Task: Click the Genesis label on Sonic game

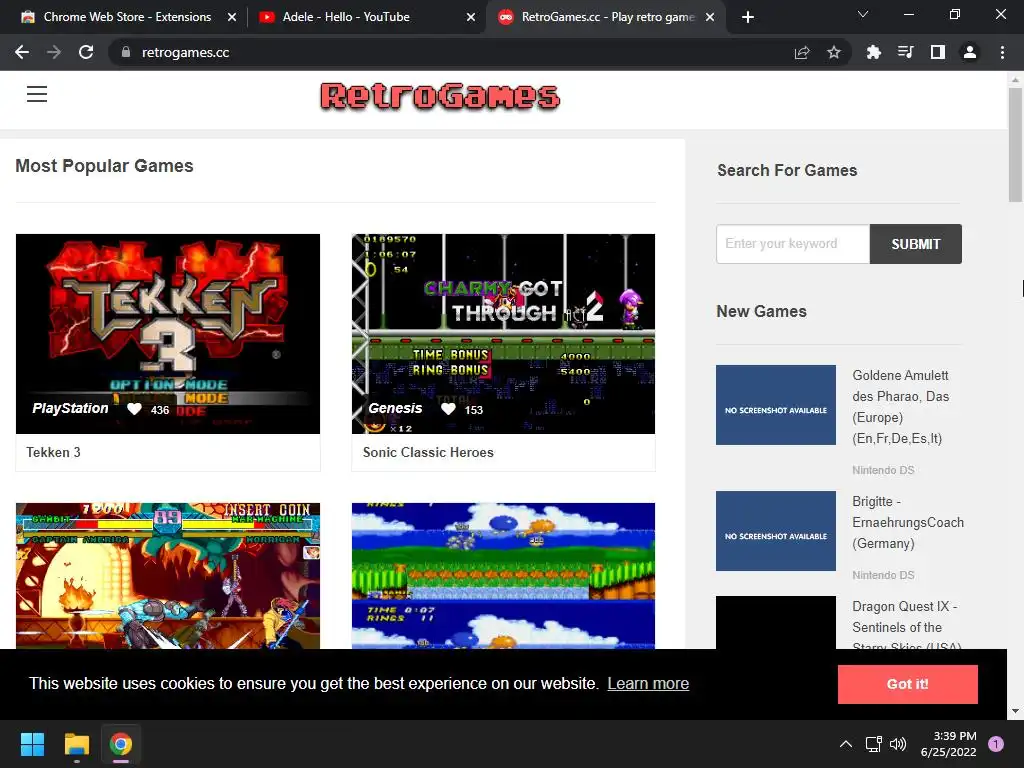Action: (x=395, y=408)
